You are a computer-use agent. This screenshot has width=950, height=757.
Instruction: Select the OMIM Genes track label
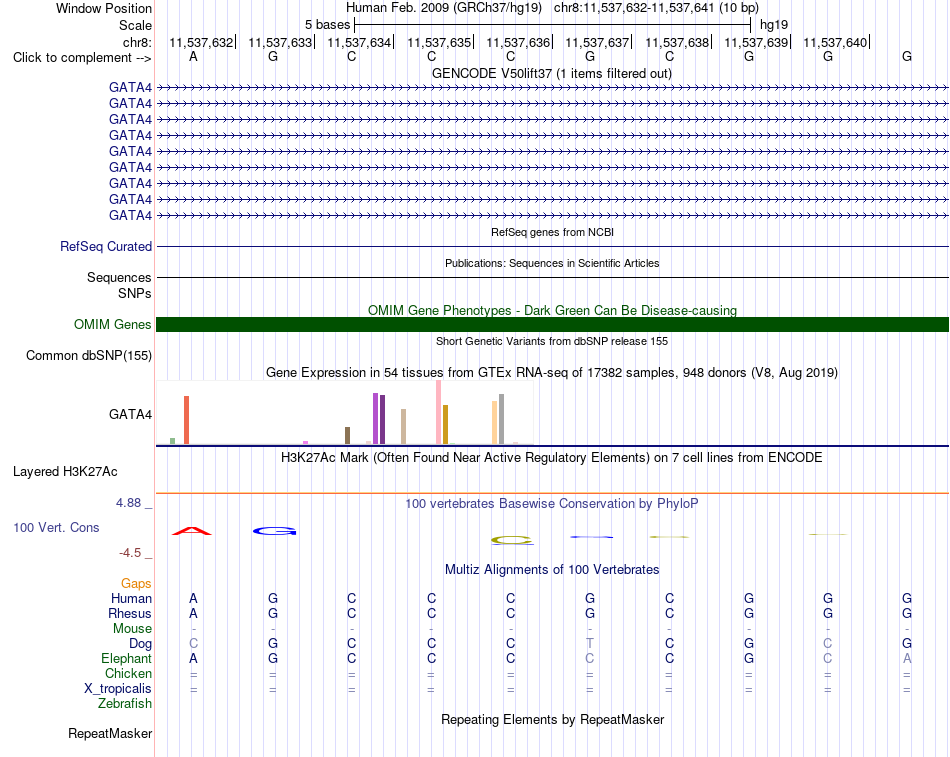pos(113,324)
